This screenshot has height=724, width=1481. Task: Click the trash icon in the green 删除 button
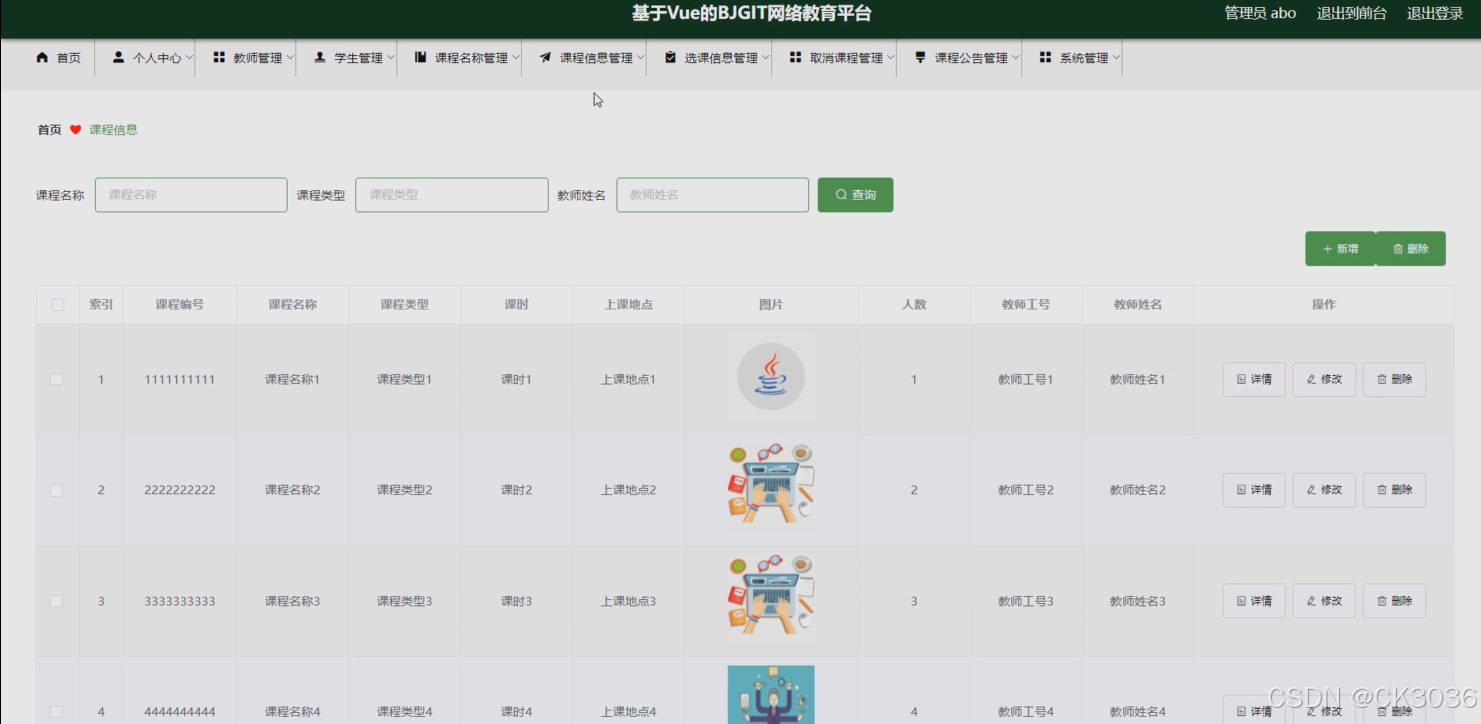click(x=1398, y=249)
